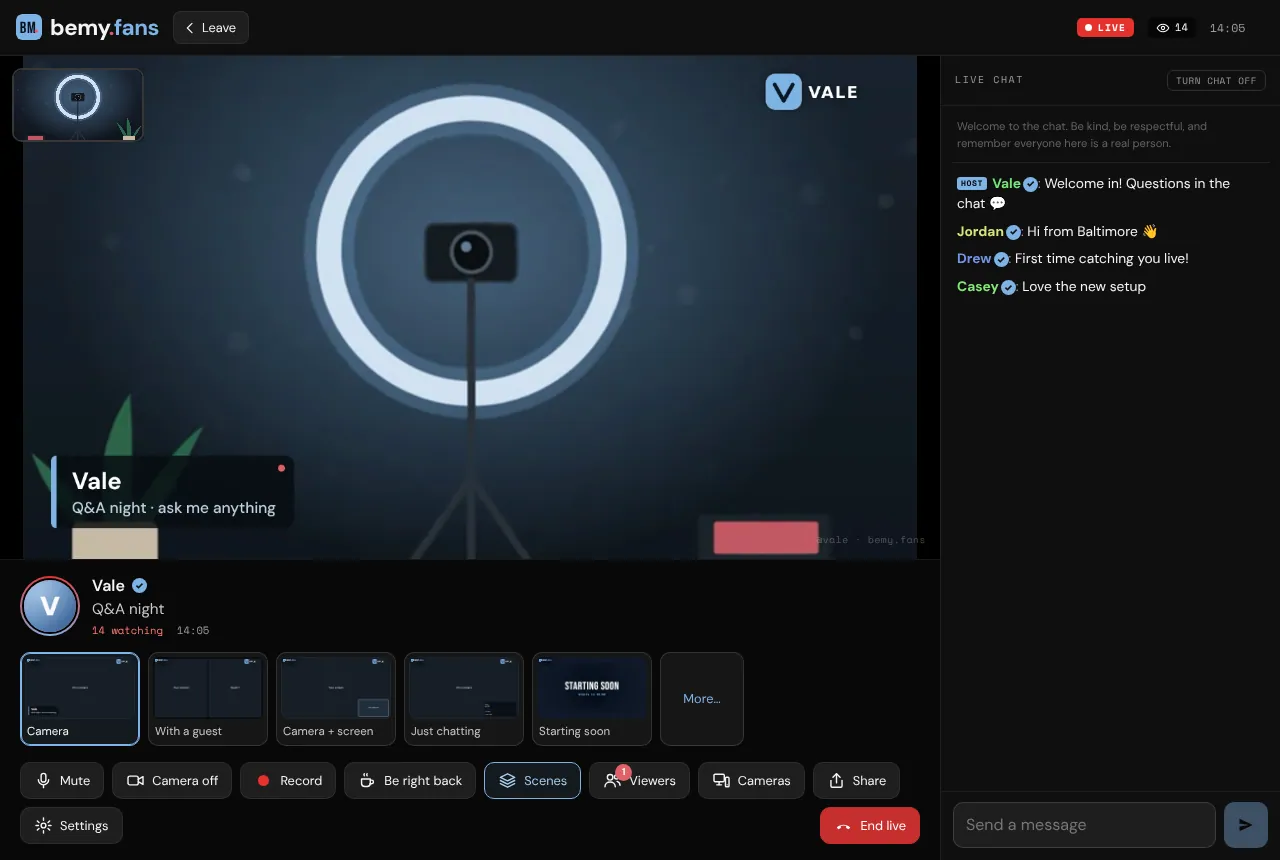Select the Camera scene
This screenshot has width=1280, height=860.
coord(80,699)
